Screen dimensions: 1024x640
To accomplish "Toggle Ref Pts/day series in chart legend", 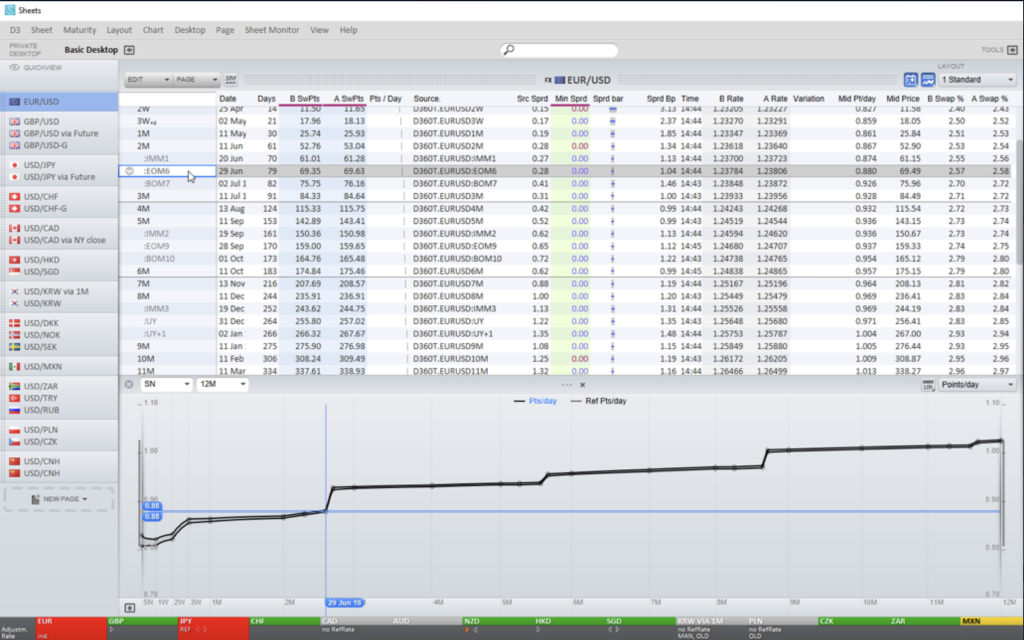I will click(600, 401).
